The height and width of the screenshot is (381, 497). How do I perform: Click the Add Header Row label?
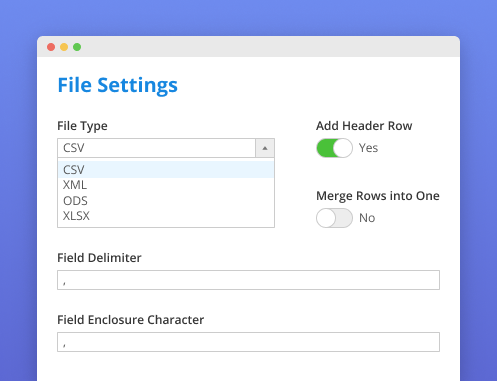(x=364, y=126)
